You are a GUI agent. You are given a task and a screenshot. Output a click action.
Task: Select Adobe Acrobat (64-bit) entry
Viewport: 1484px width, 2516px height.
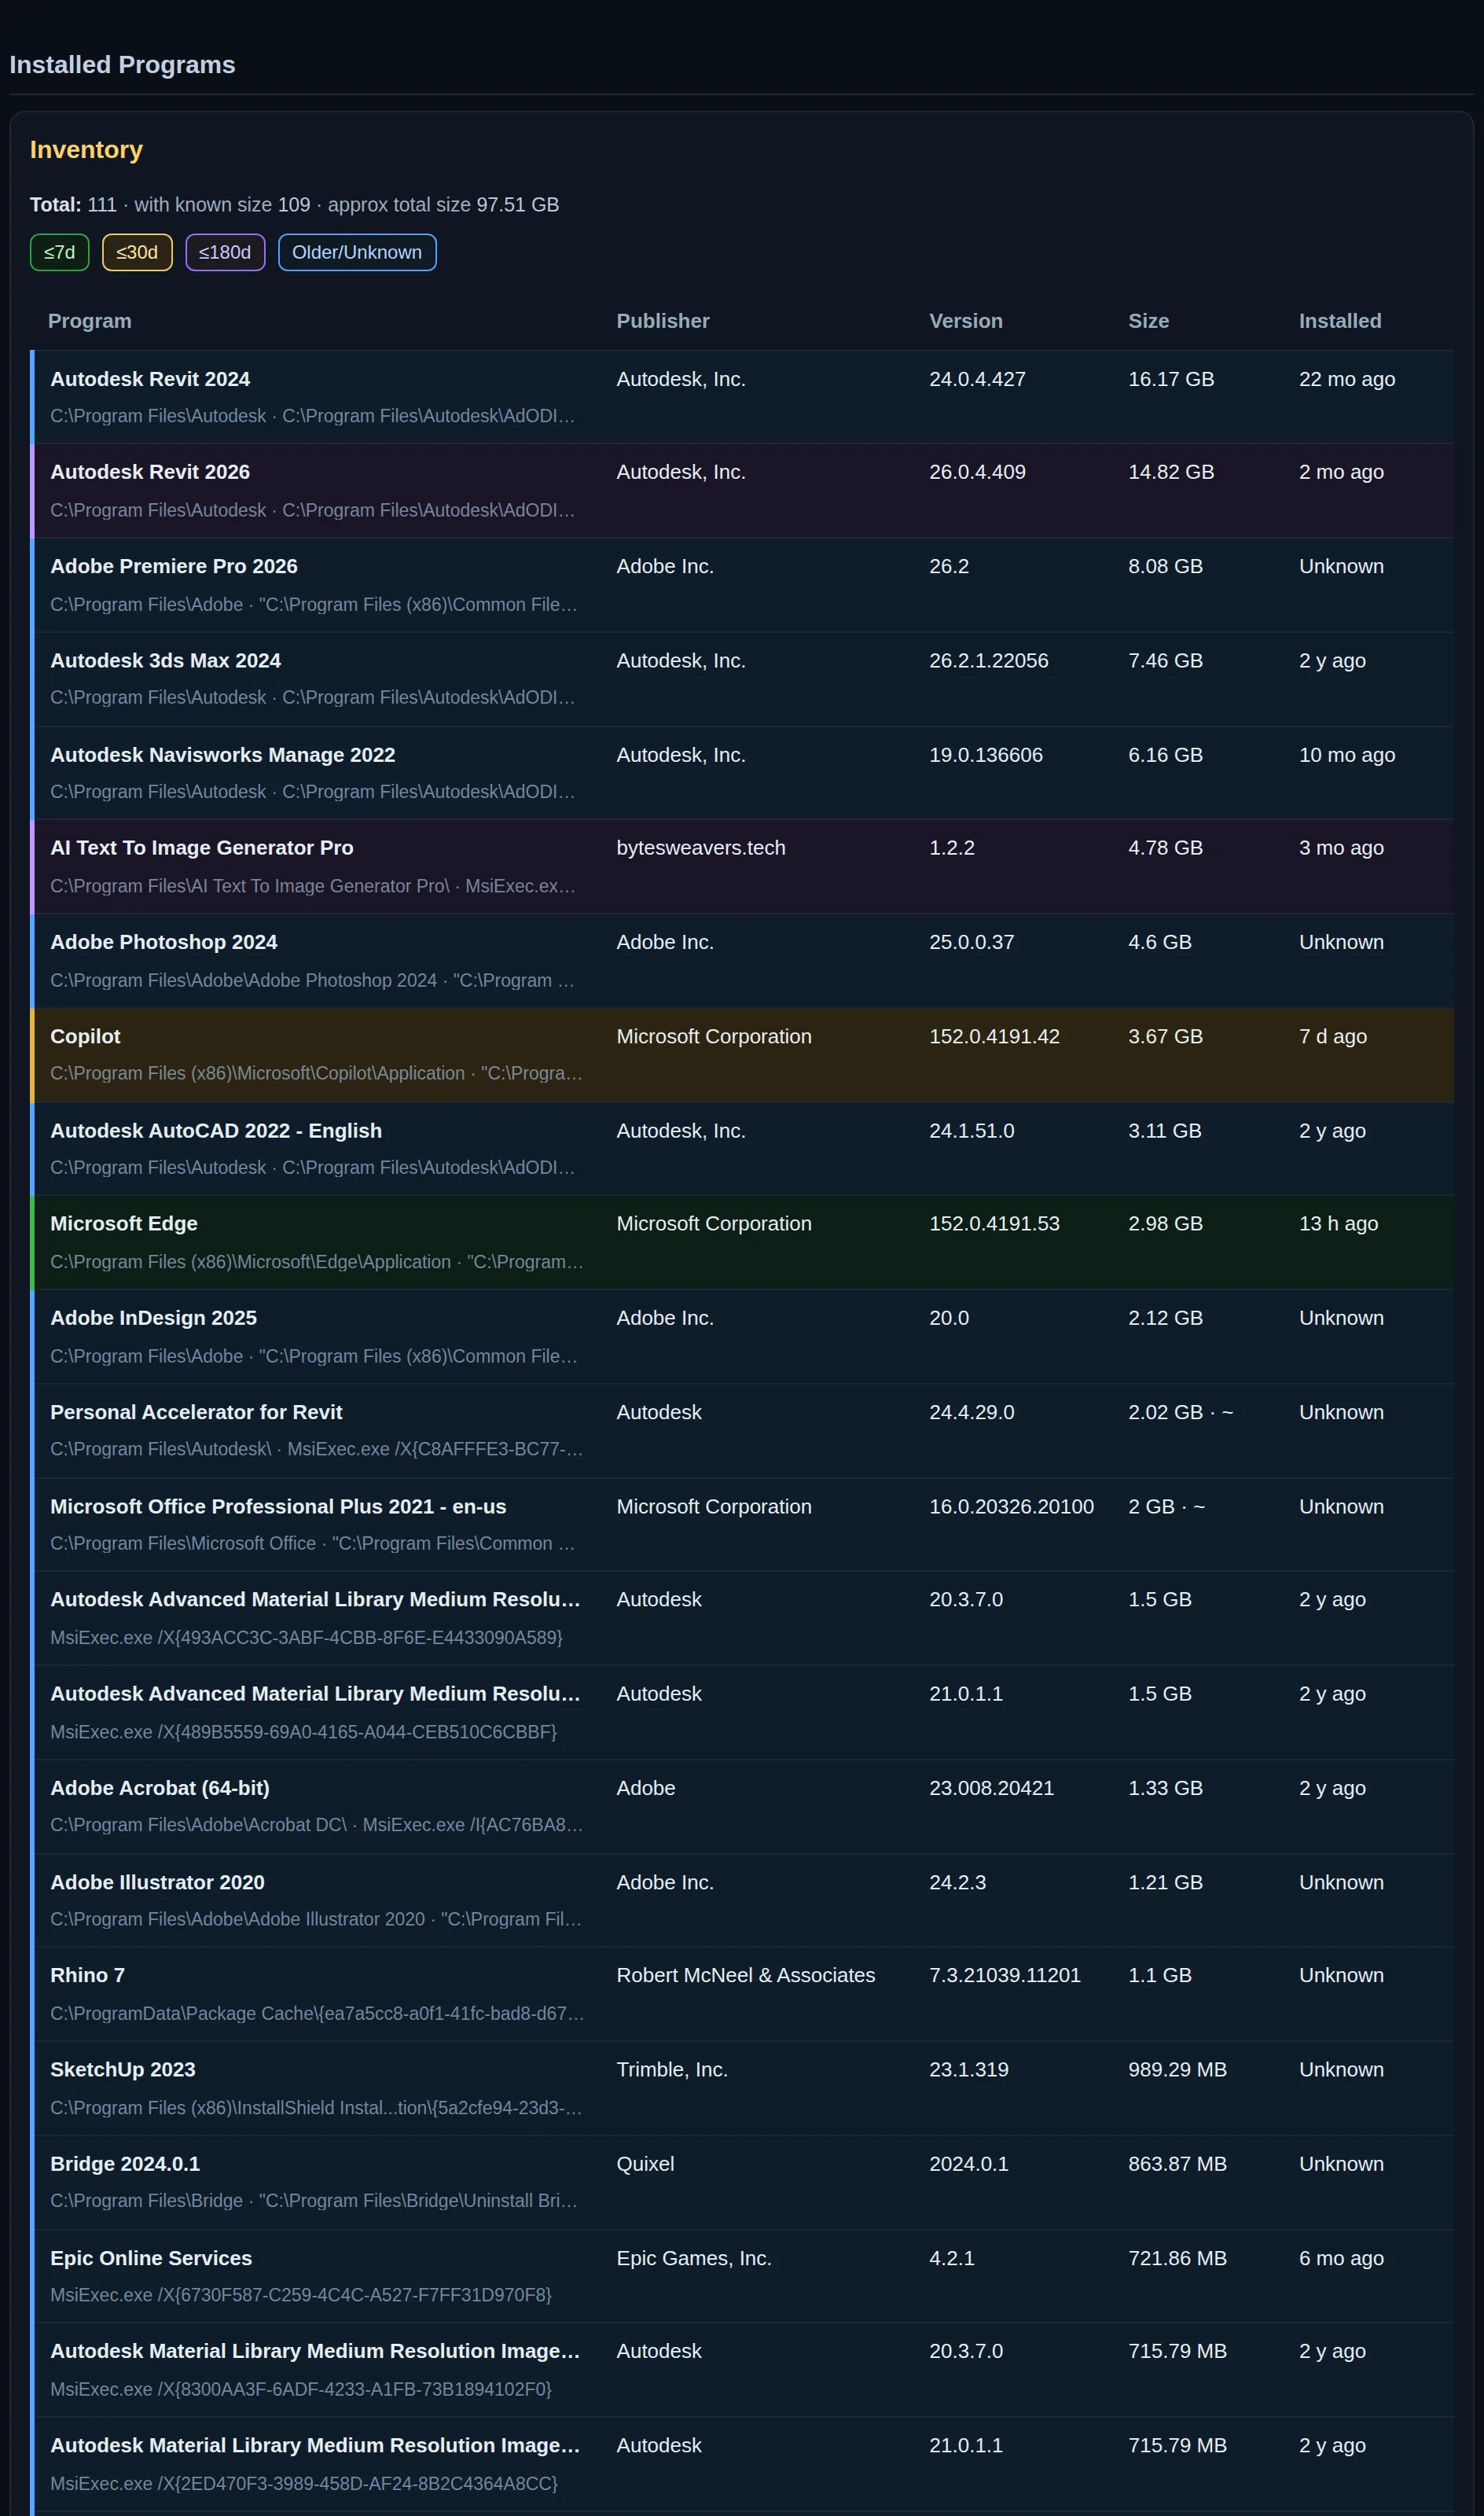click(160, 1788)
